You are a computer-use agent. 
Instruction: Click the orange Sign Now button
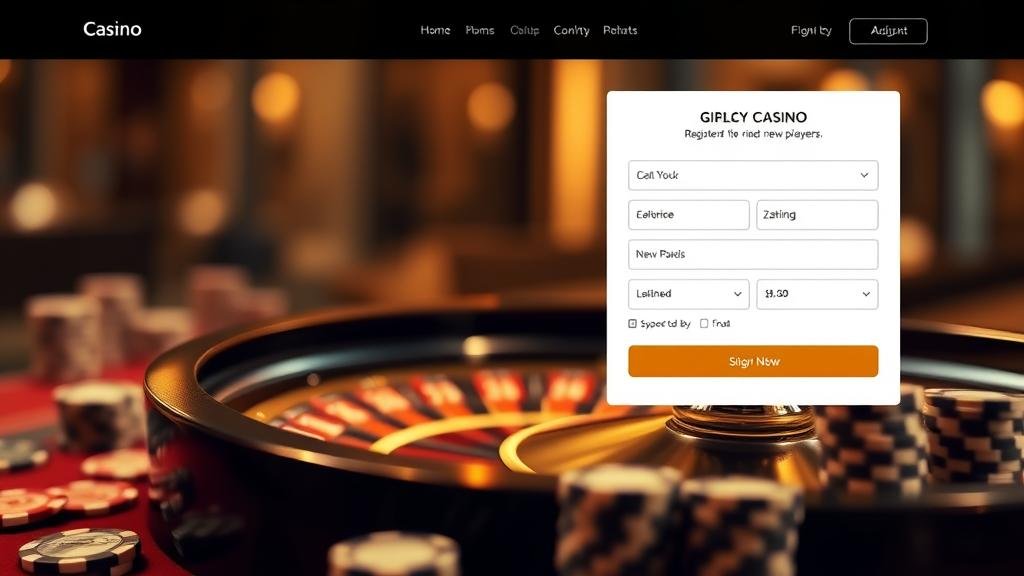[x=753, y=361]
